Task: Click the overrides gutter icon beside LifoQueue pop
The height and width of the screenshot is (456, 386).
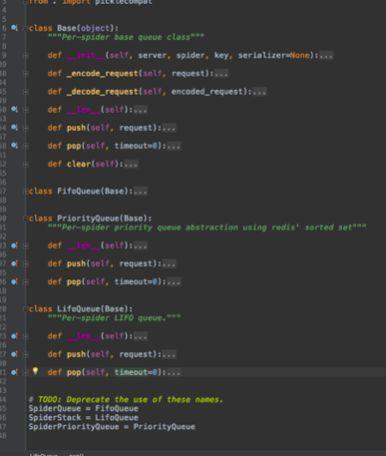Action: (14, 372)
